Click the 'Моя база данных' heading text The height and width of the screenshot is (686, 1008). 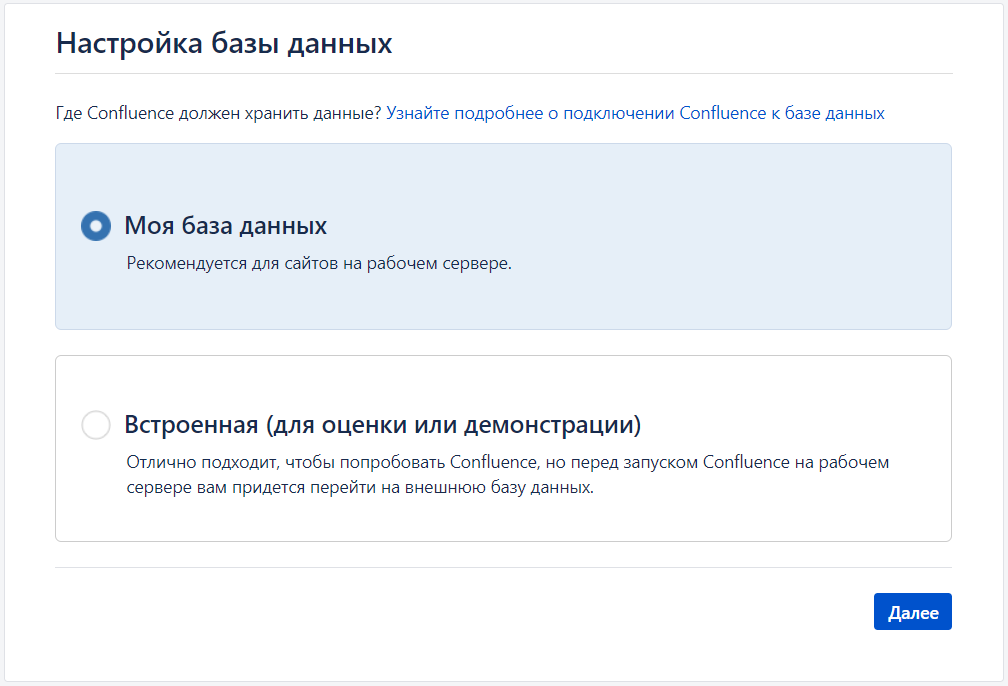(x=226, y=226)
